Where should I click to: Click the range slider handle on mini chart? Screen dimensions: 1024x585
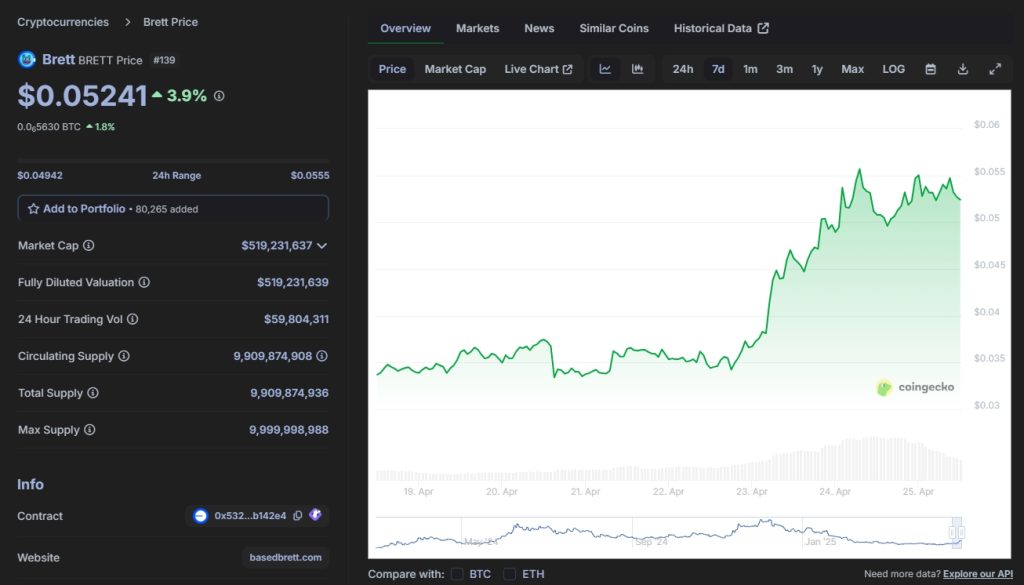[x=957, y=533]
